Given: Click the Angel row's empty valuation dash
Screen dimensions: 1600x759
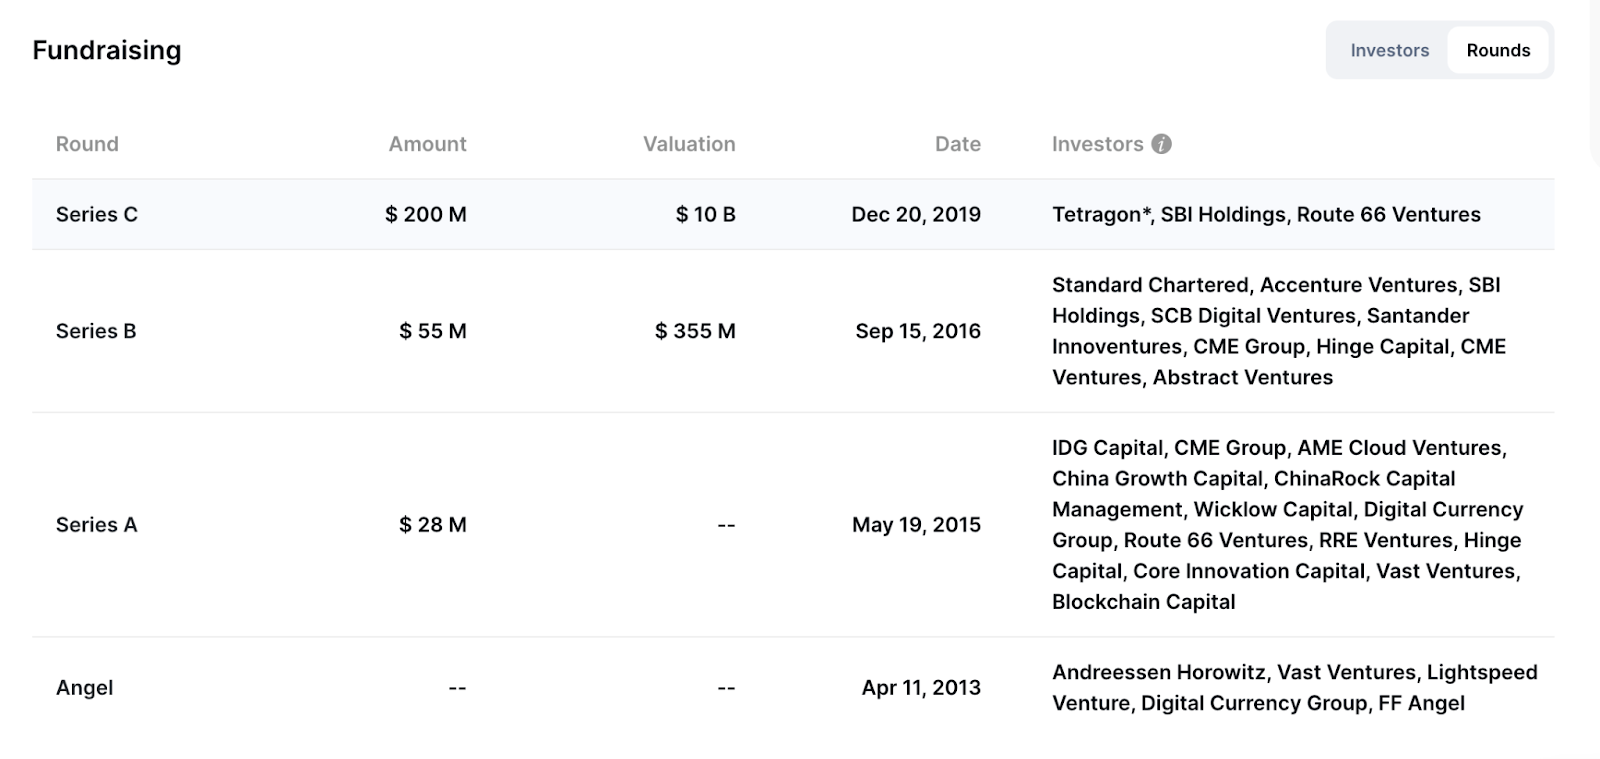Looking at the screenshot, I should 726,688.
